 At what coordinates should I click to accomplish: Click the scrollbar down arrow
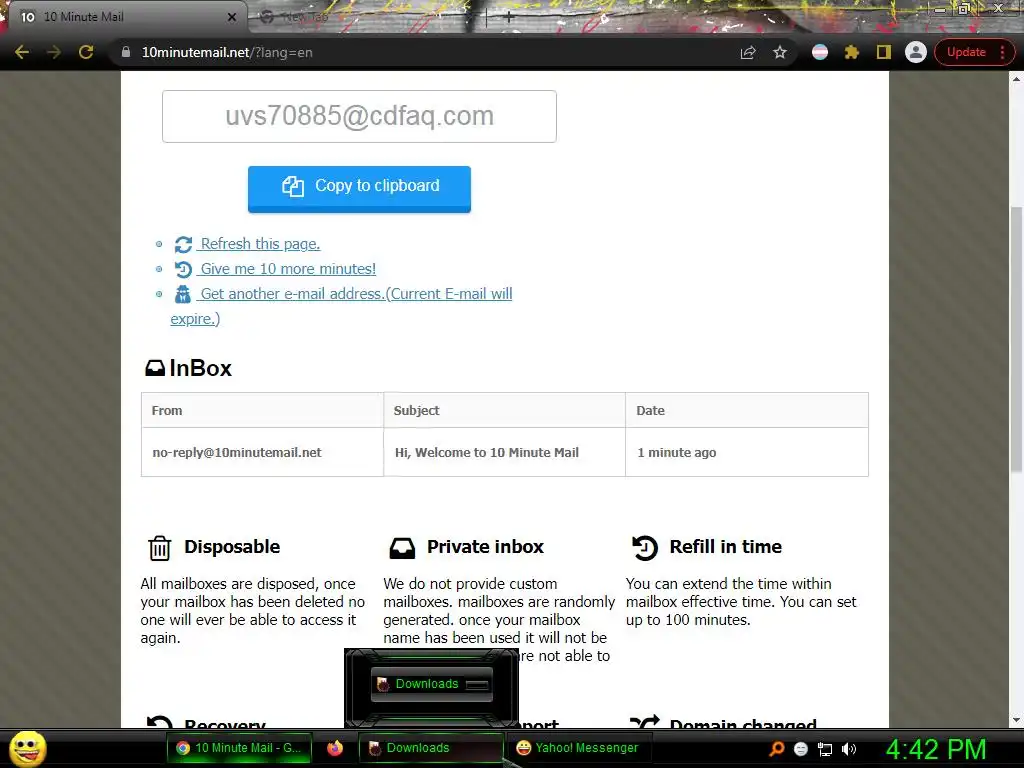coord(1016,720)
